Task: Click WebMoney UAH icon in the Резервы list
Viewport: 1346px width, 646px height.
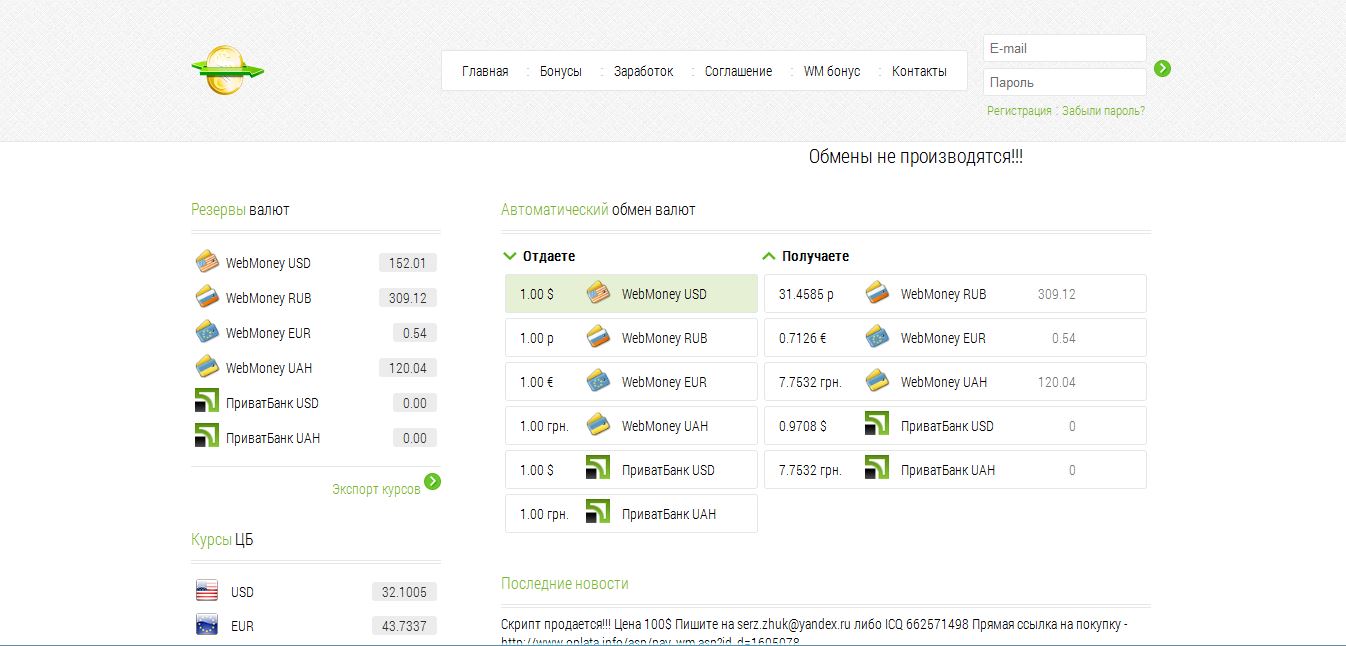Action: point(207,367)
